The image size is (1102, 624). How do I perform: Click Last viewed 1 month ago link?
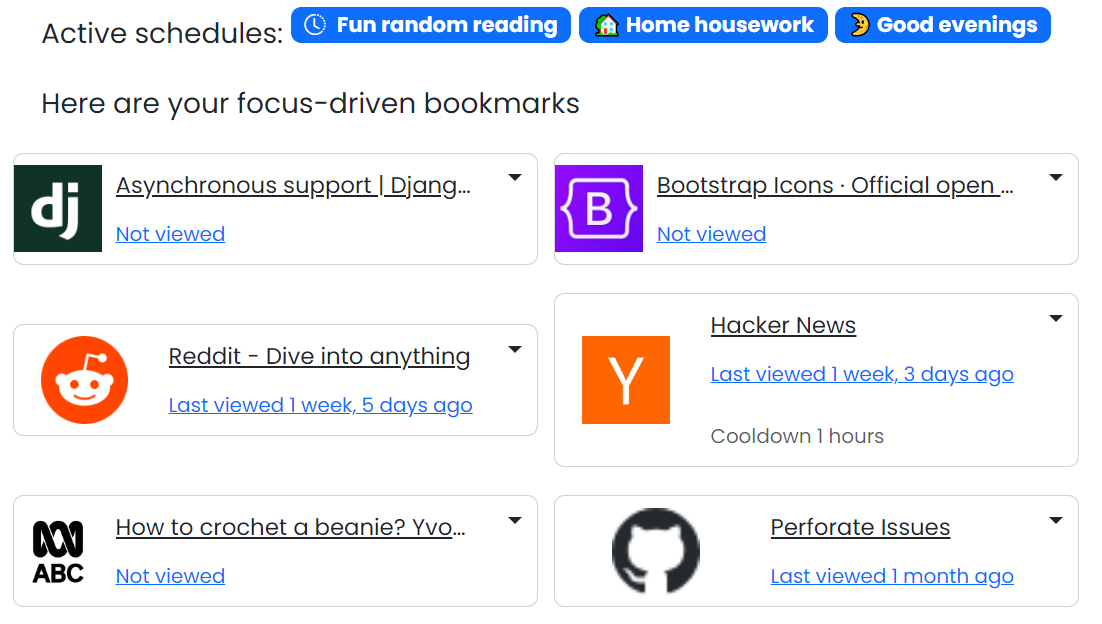pos(892,576)
